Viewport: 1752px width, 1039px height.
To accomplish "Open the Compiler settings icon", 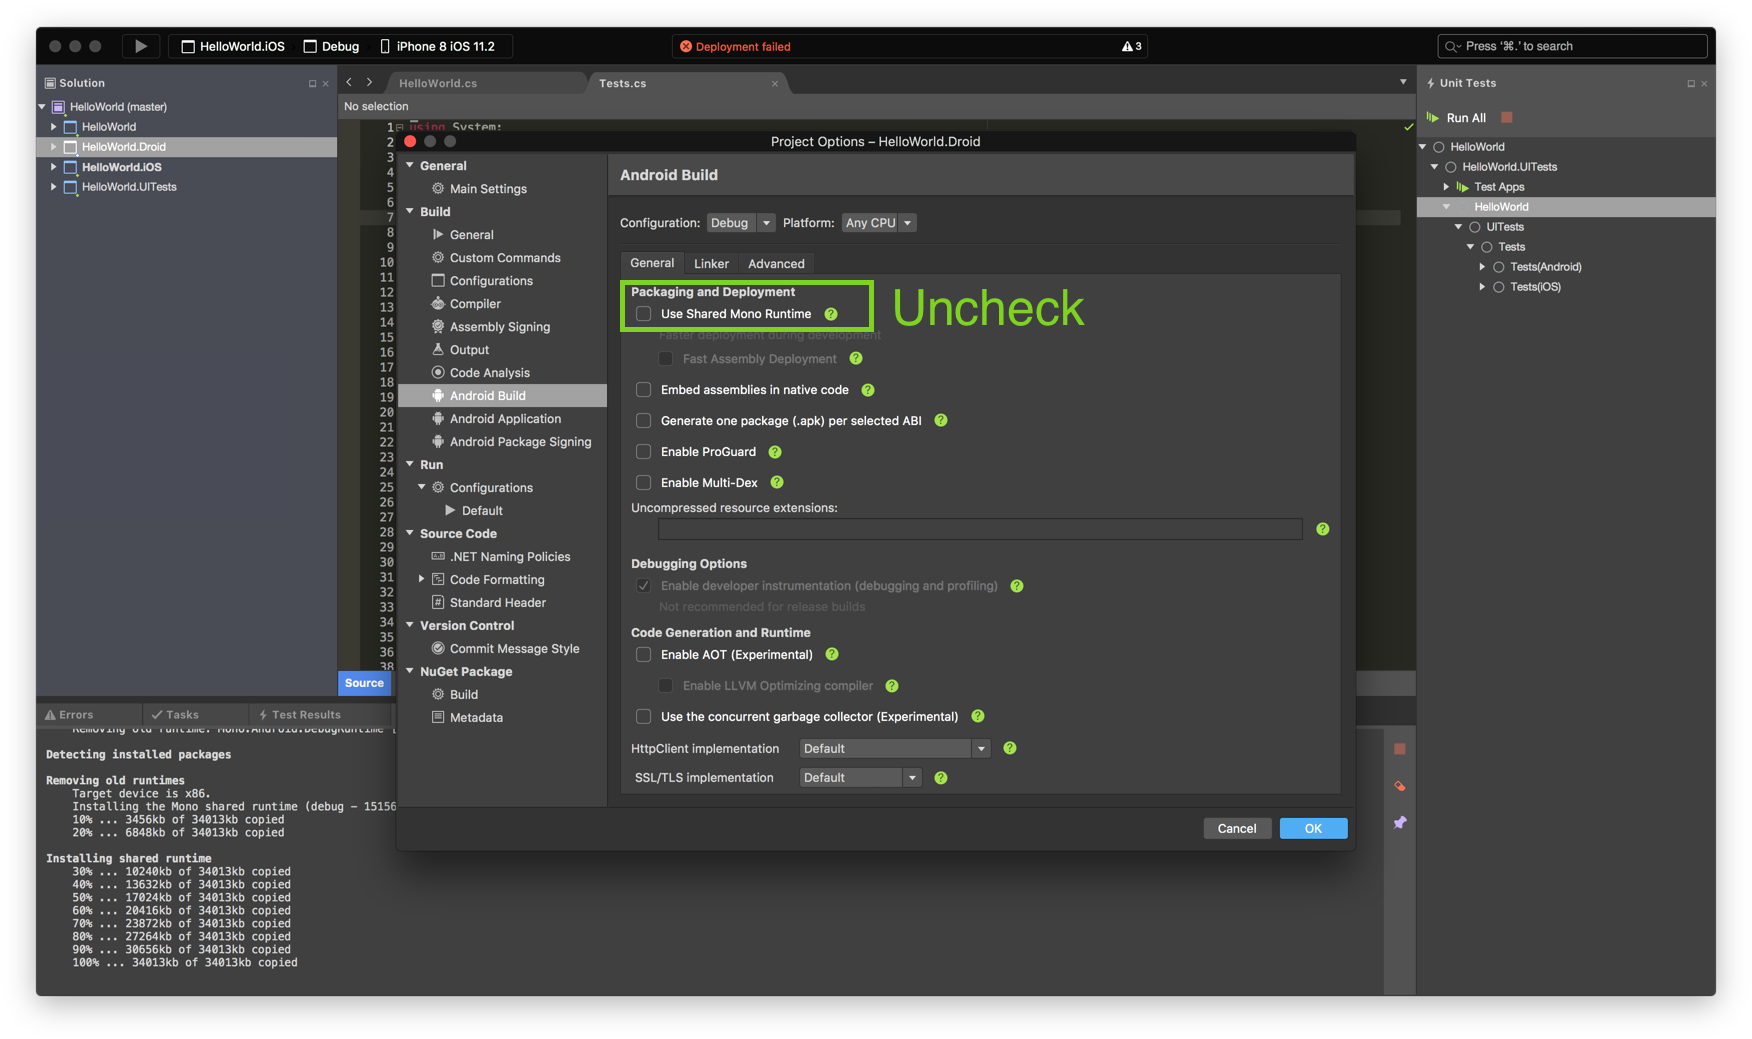I will pyautogui.click(x=438, y=303).
